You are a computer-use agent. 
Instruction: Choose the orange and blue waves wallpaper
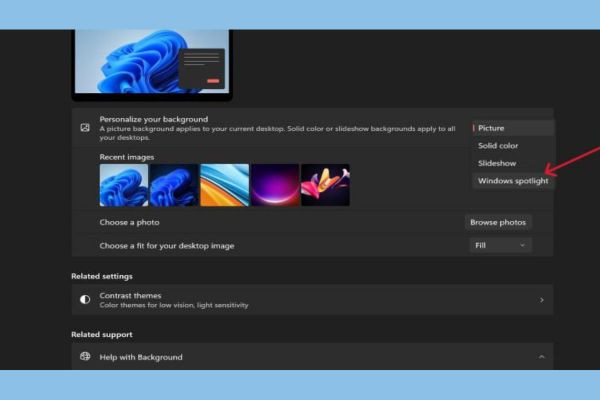[x=225, y=185]
